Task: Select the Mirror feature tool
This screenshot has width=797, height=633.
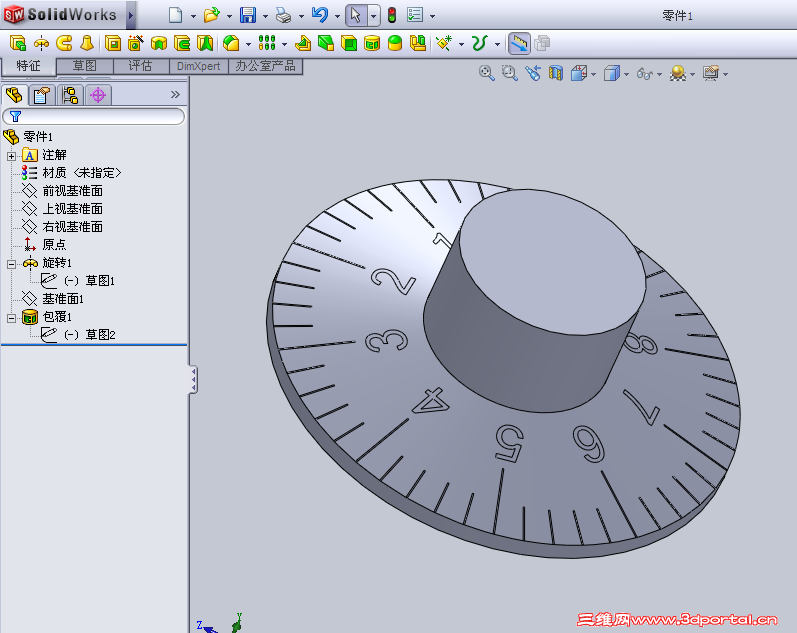Action: tap(418, 43)
